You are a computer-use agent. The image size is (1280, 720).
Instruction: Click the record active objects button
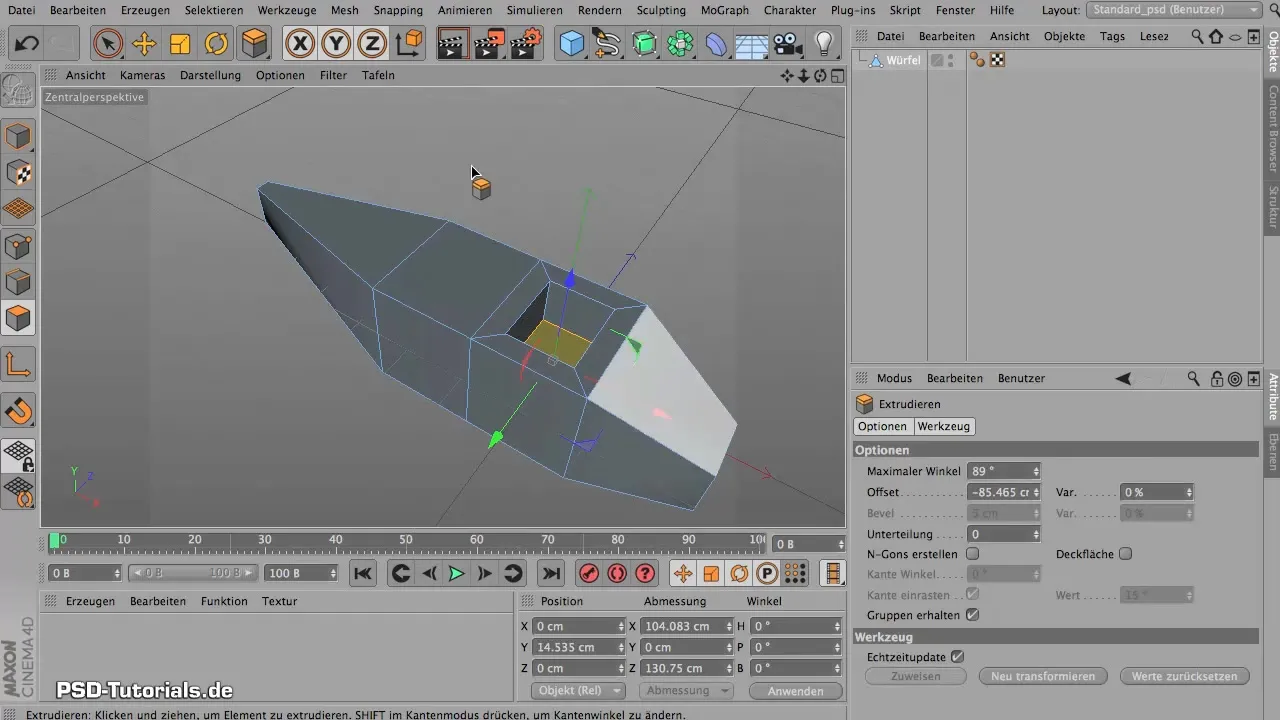coord(589,573)
